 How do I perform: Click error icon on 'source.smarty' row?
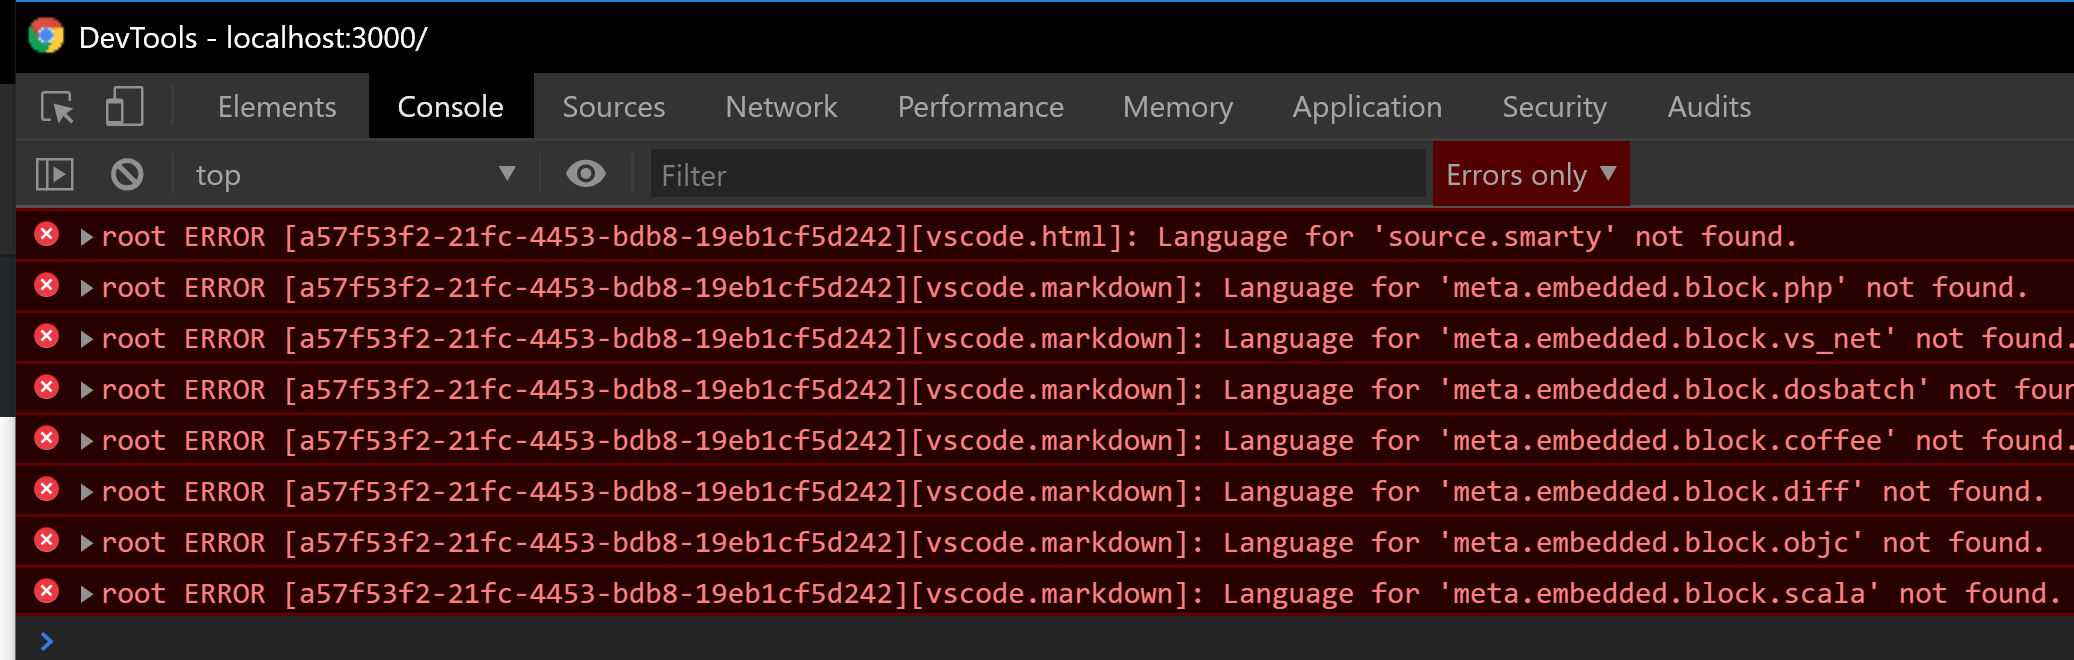(x=46, y=235)
